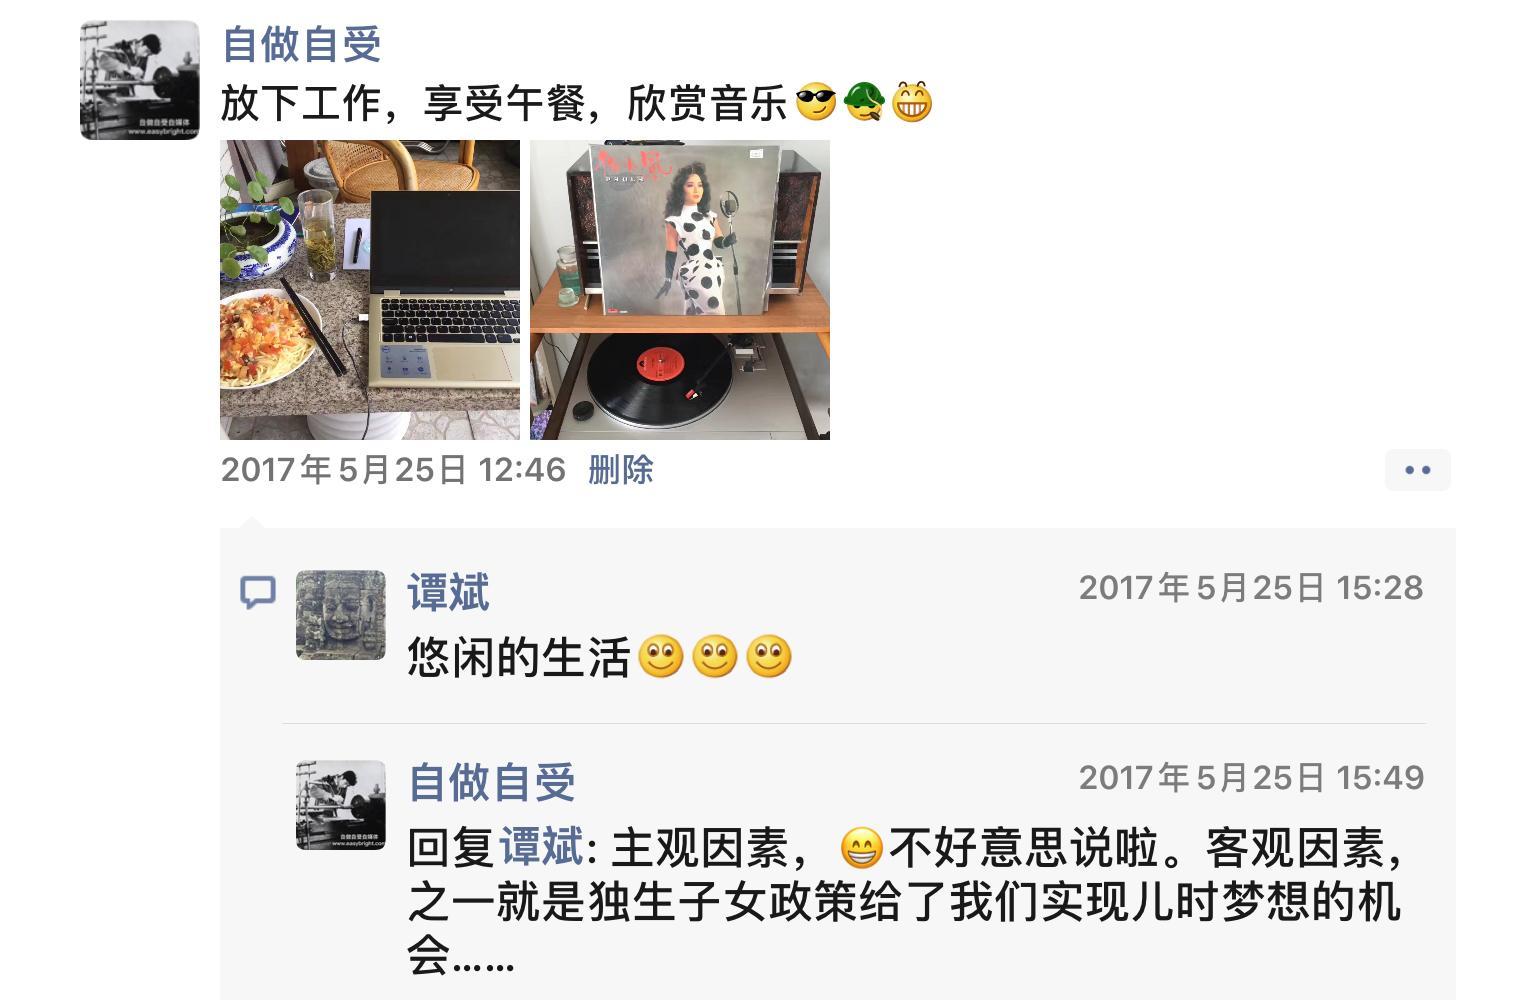
Task: Open 自做自受 avatar in reply
Action: click(x=341, y=805)
